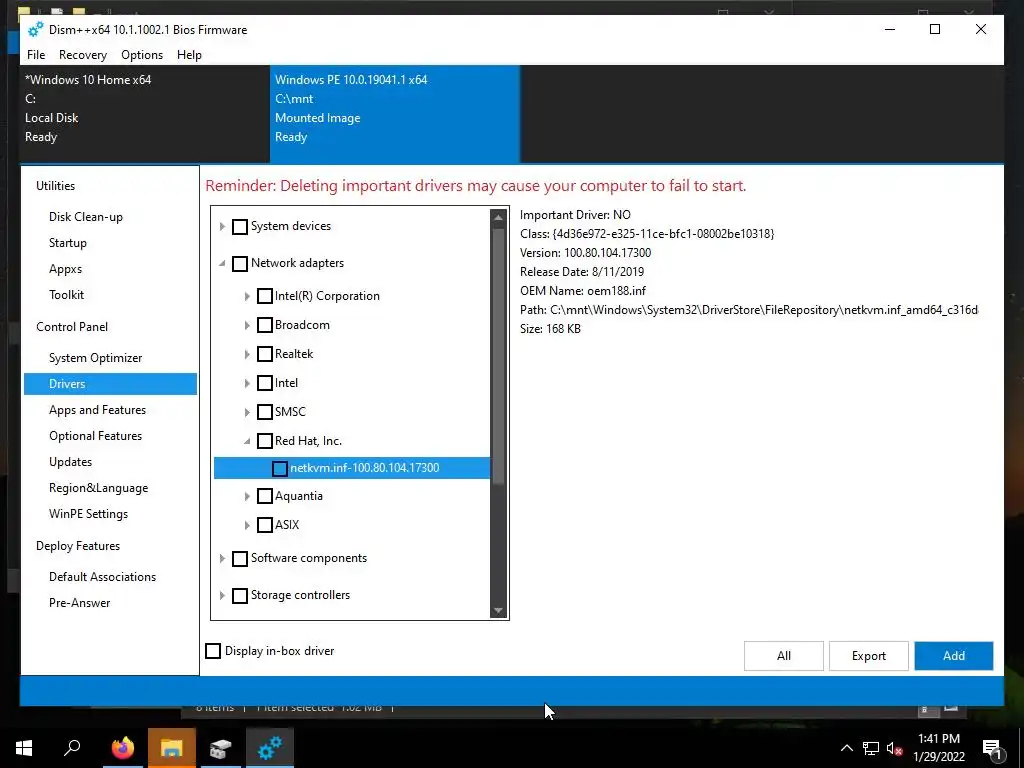Show hidden system tray icons
Viewport: 1024px width, 768px height.
point(846,748)
